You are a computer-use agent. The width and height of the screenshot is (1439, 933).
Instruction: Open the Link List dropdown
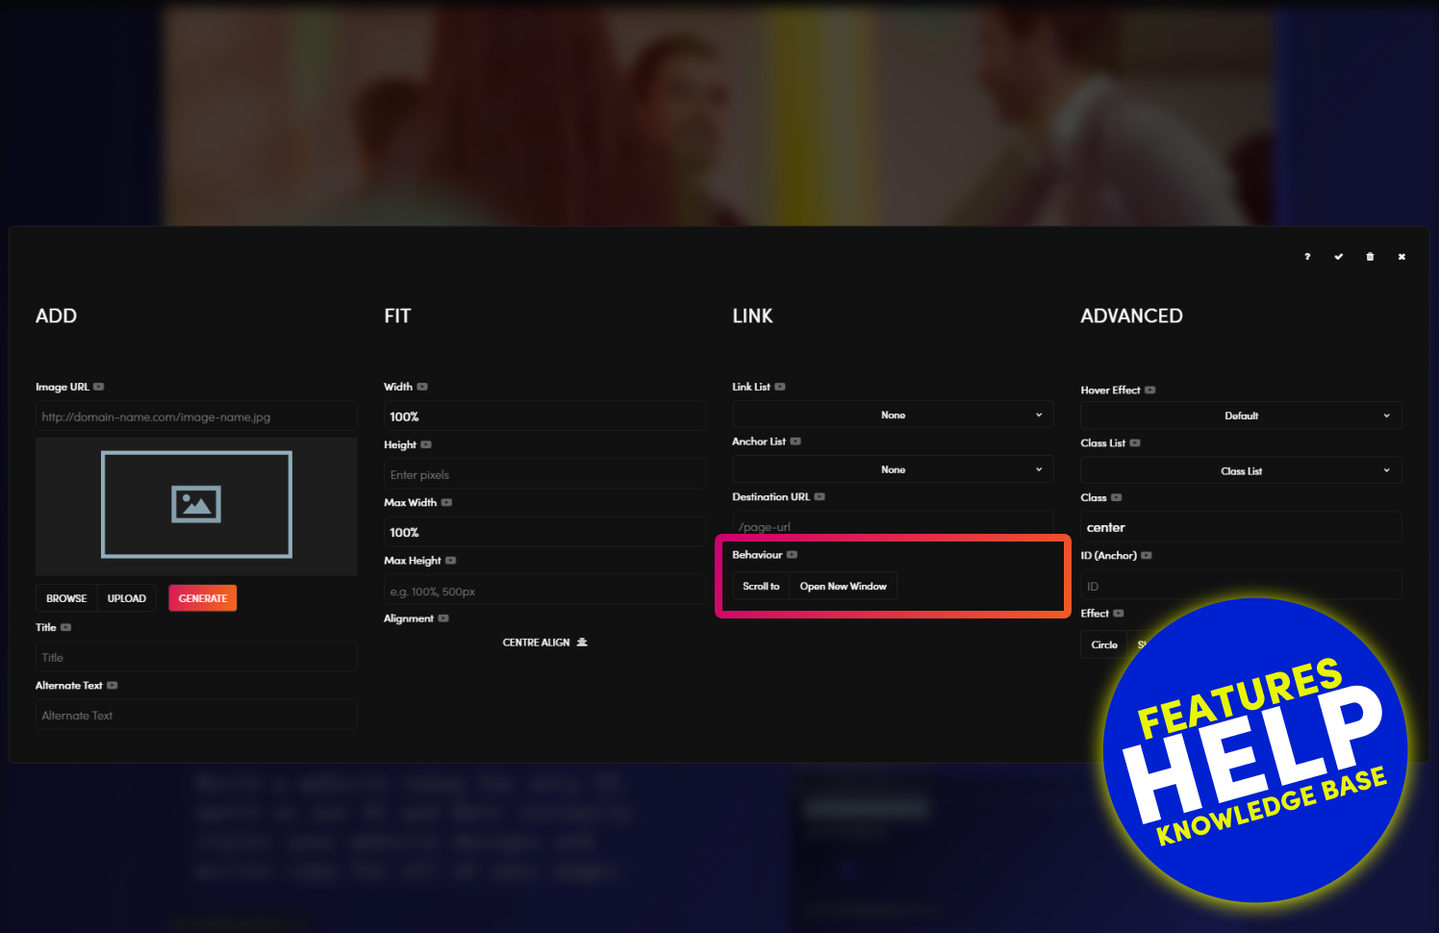pyautogui.click(x=892, y=415)
